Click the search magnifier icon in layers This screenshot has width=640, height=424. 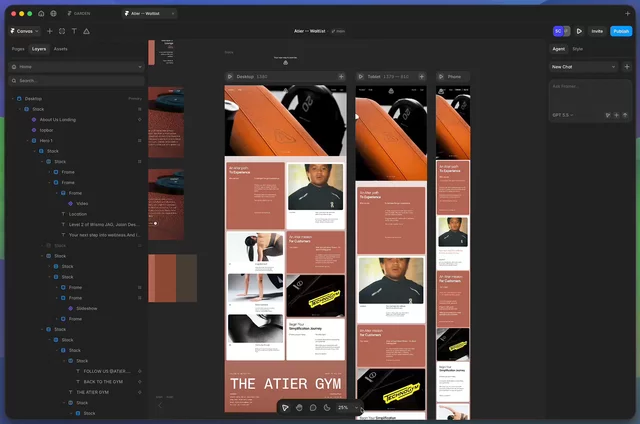(14, 80)
